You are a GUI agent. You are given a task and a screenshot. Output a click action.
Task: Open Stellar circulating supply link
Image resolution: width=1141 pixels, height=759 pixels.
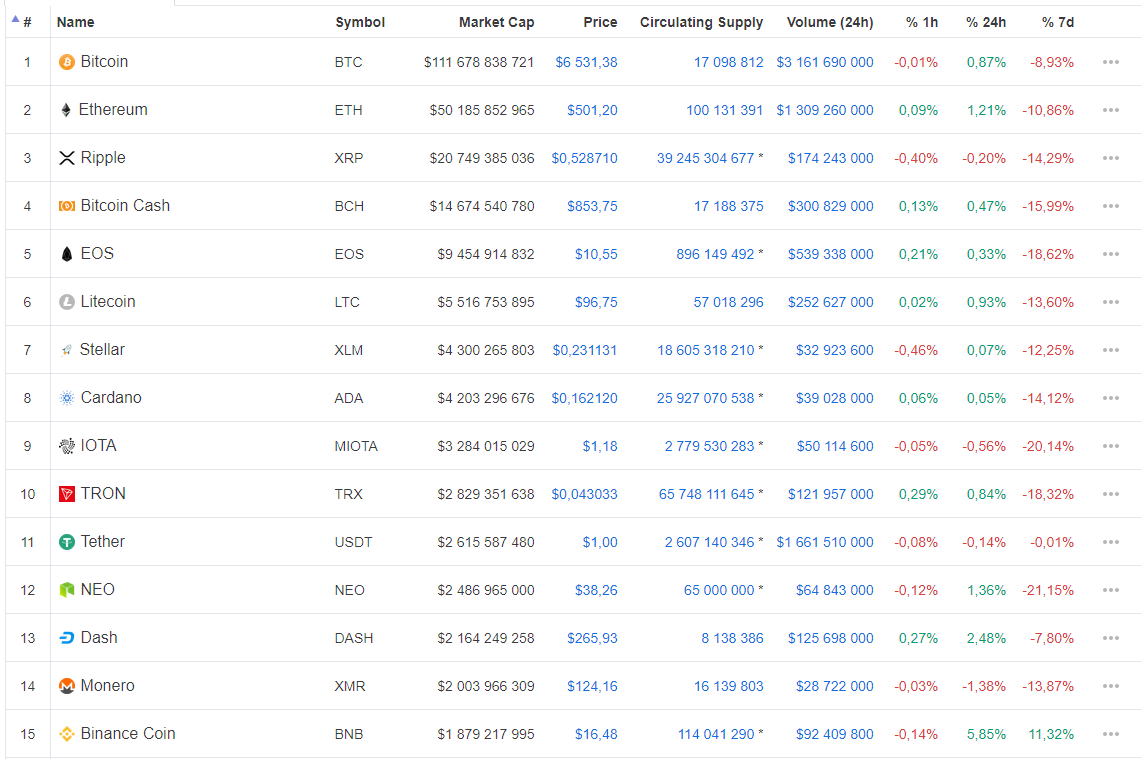(x=706, y=350)
